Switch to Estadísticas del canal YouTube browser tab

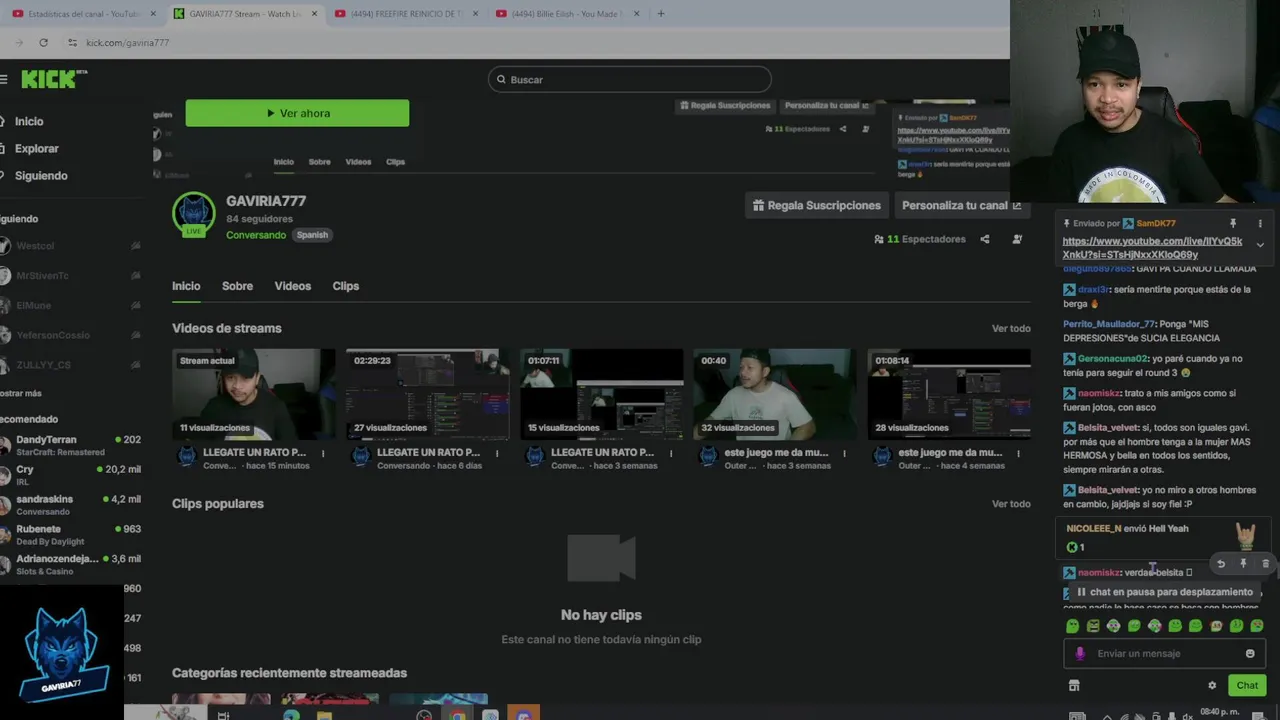click(x=82, y=14)
